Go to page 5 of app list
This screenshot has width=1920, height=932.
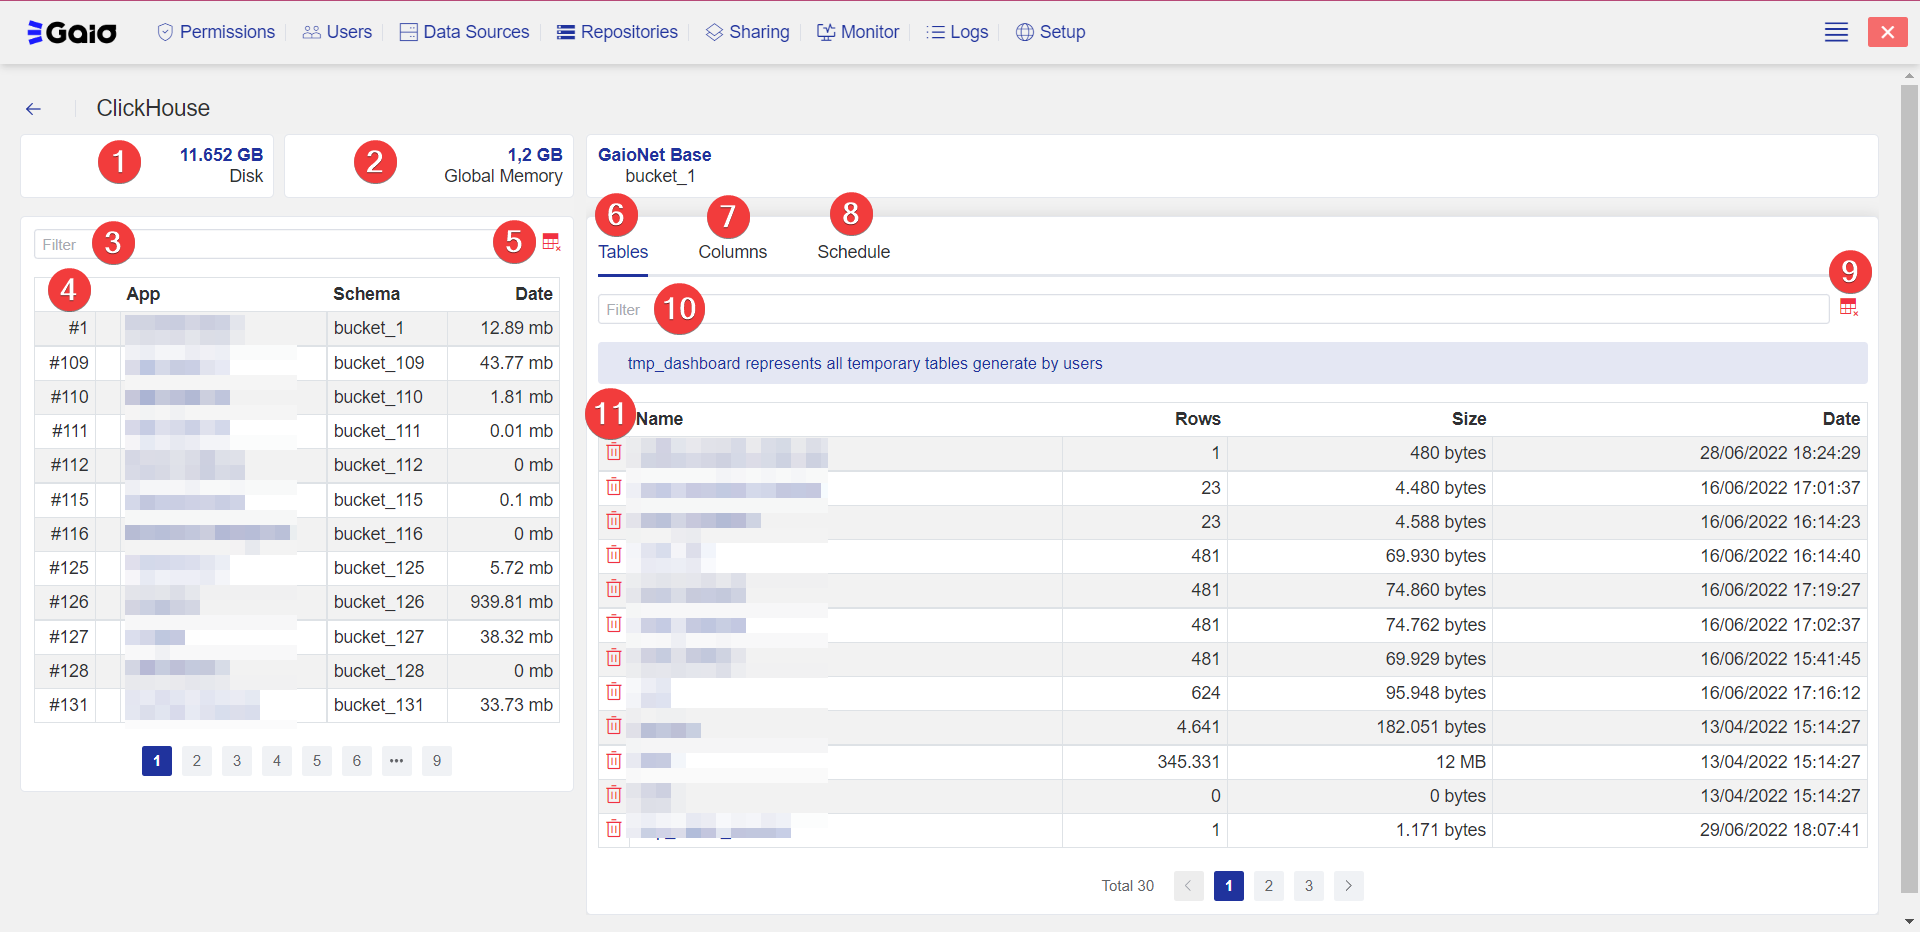[x=317, y=761]
